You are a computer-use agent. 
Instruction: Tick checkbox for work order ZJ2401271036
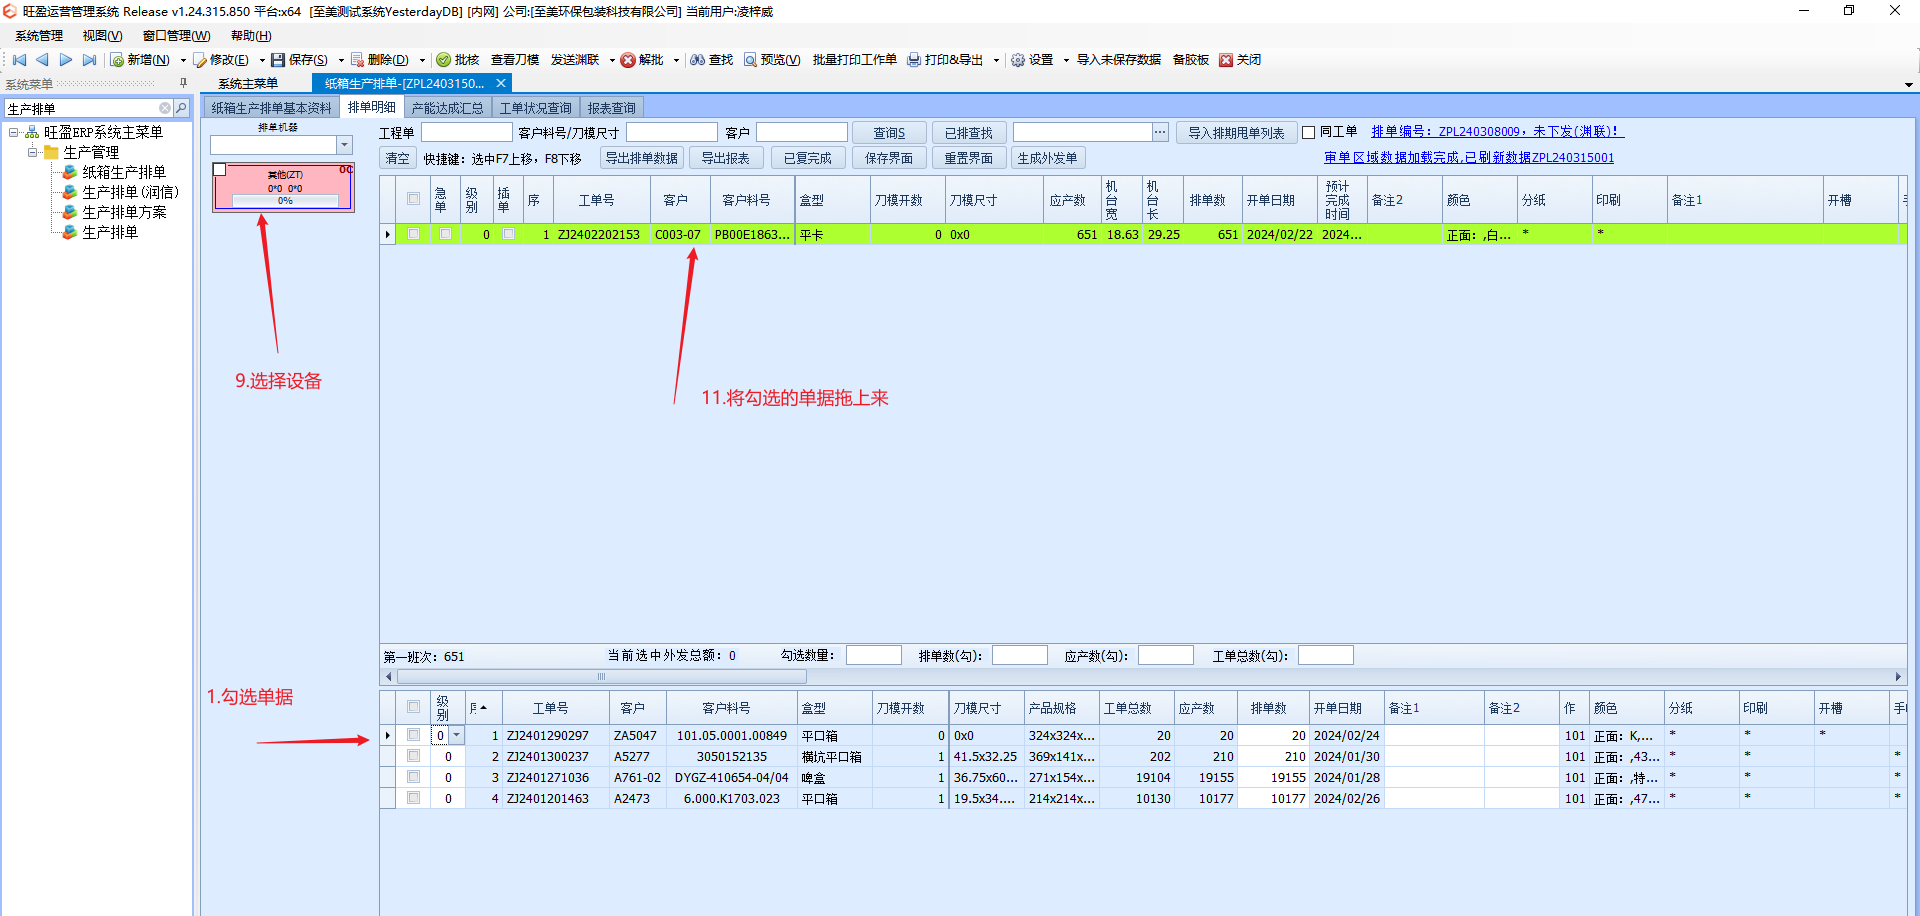413,777
